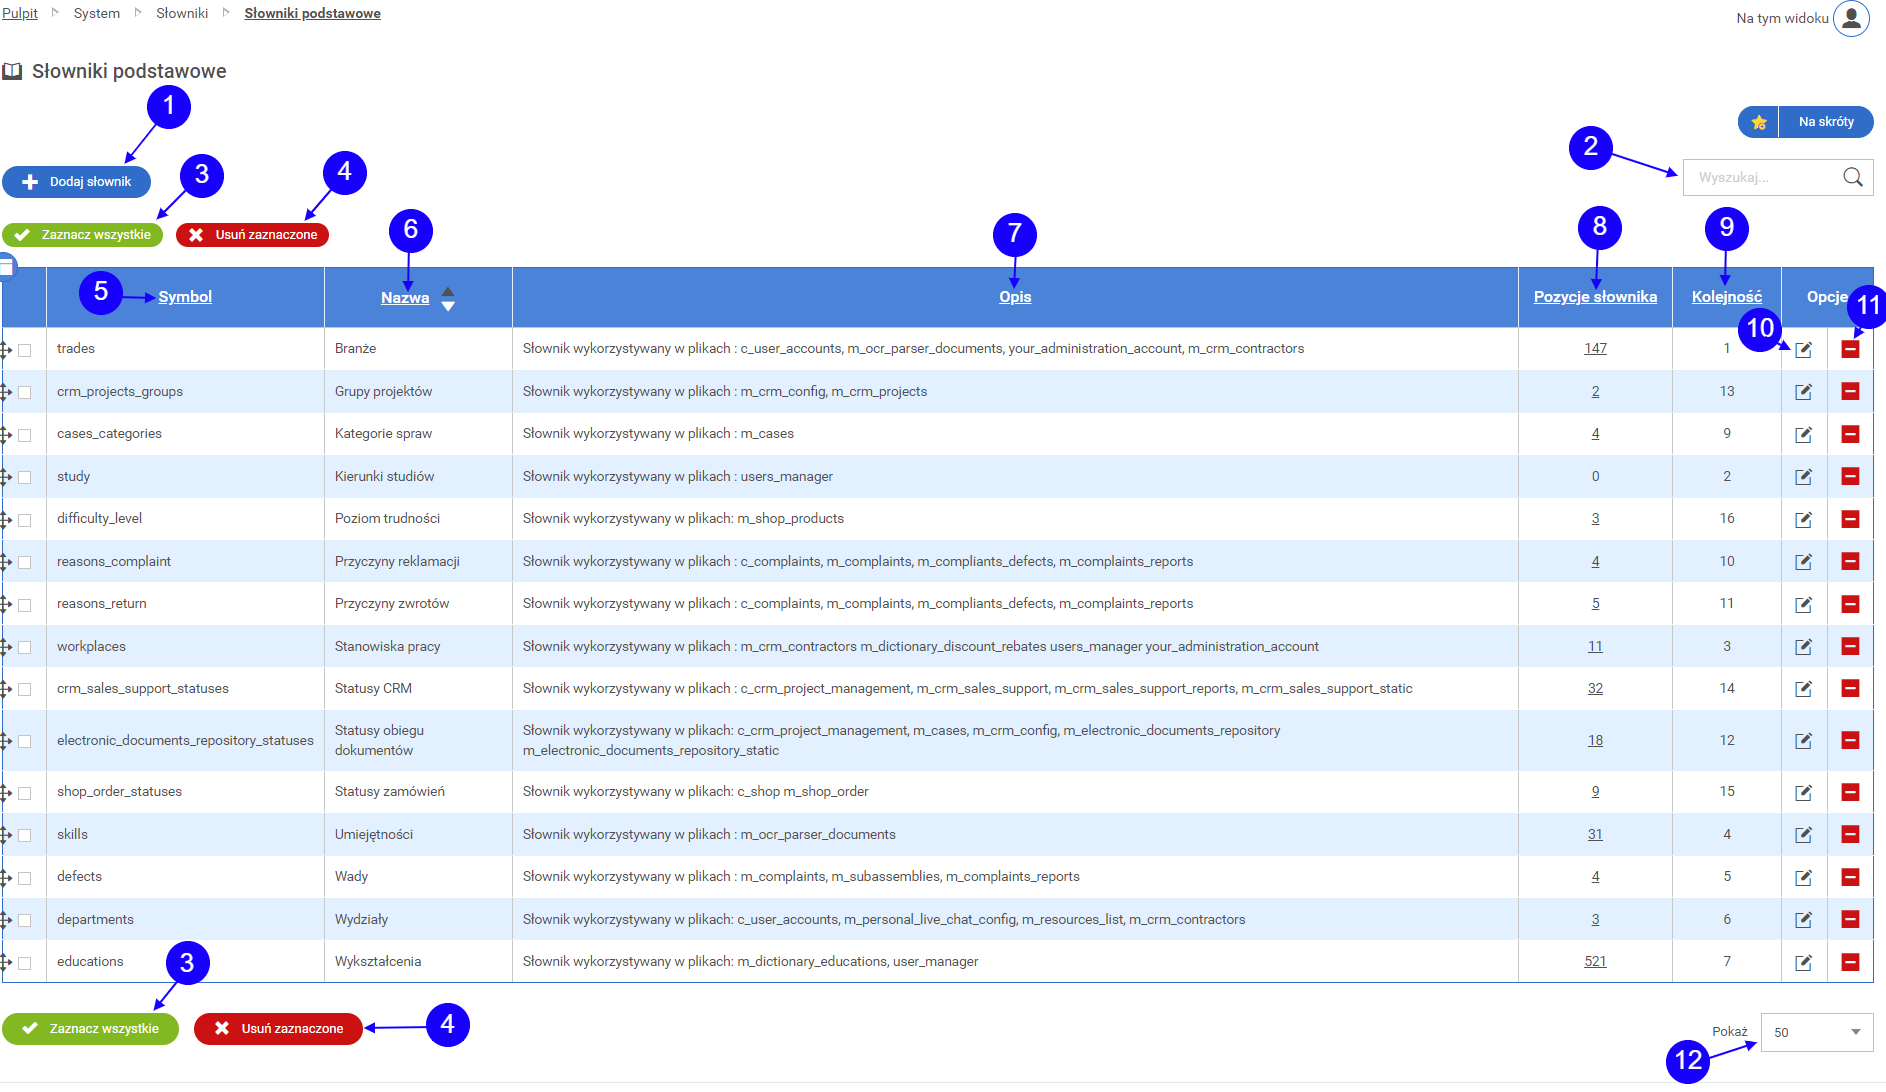Add page via Na skróty button
Screen dimensions: 1886x1092
click(1805, 122)
